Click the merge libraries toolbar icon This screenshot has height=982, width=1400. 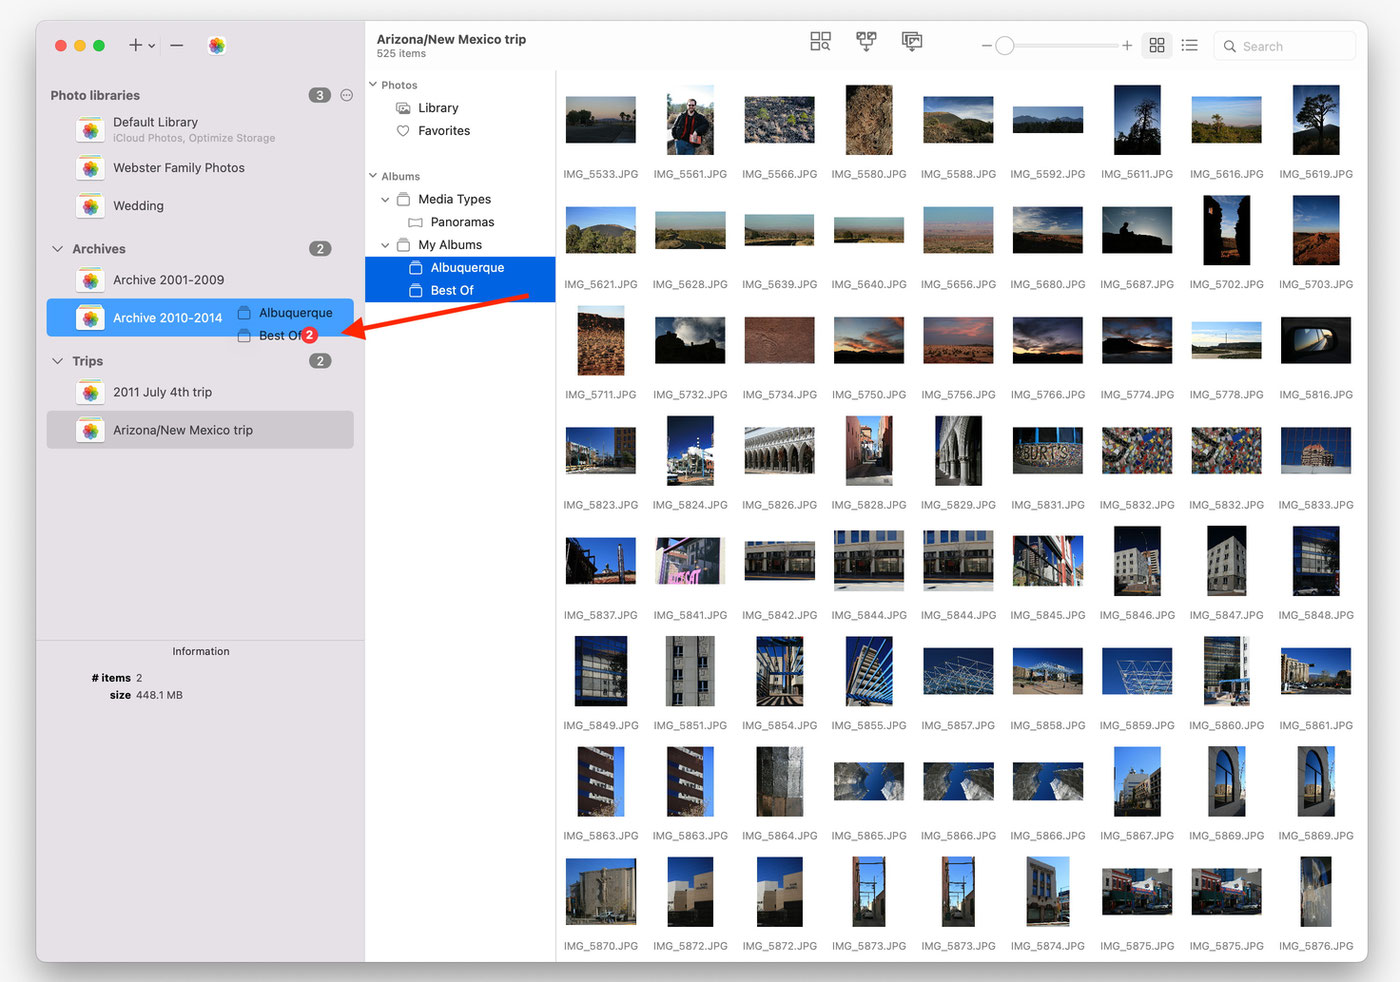pyautogui.click(x=866, y=42)
